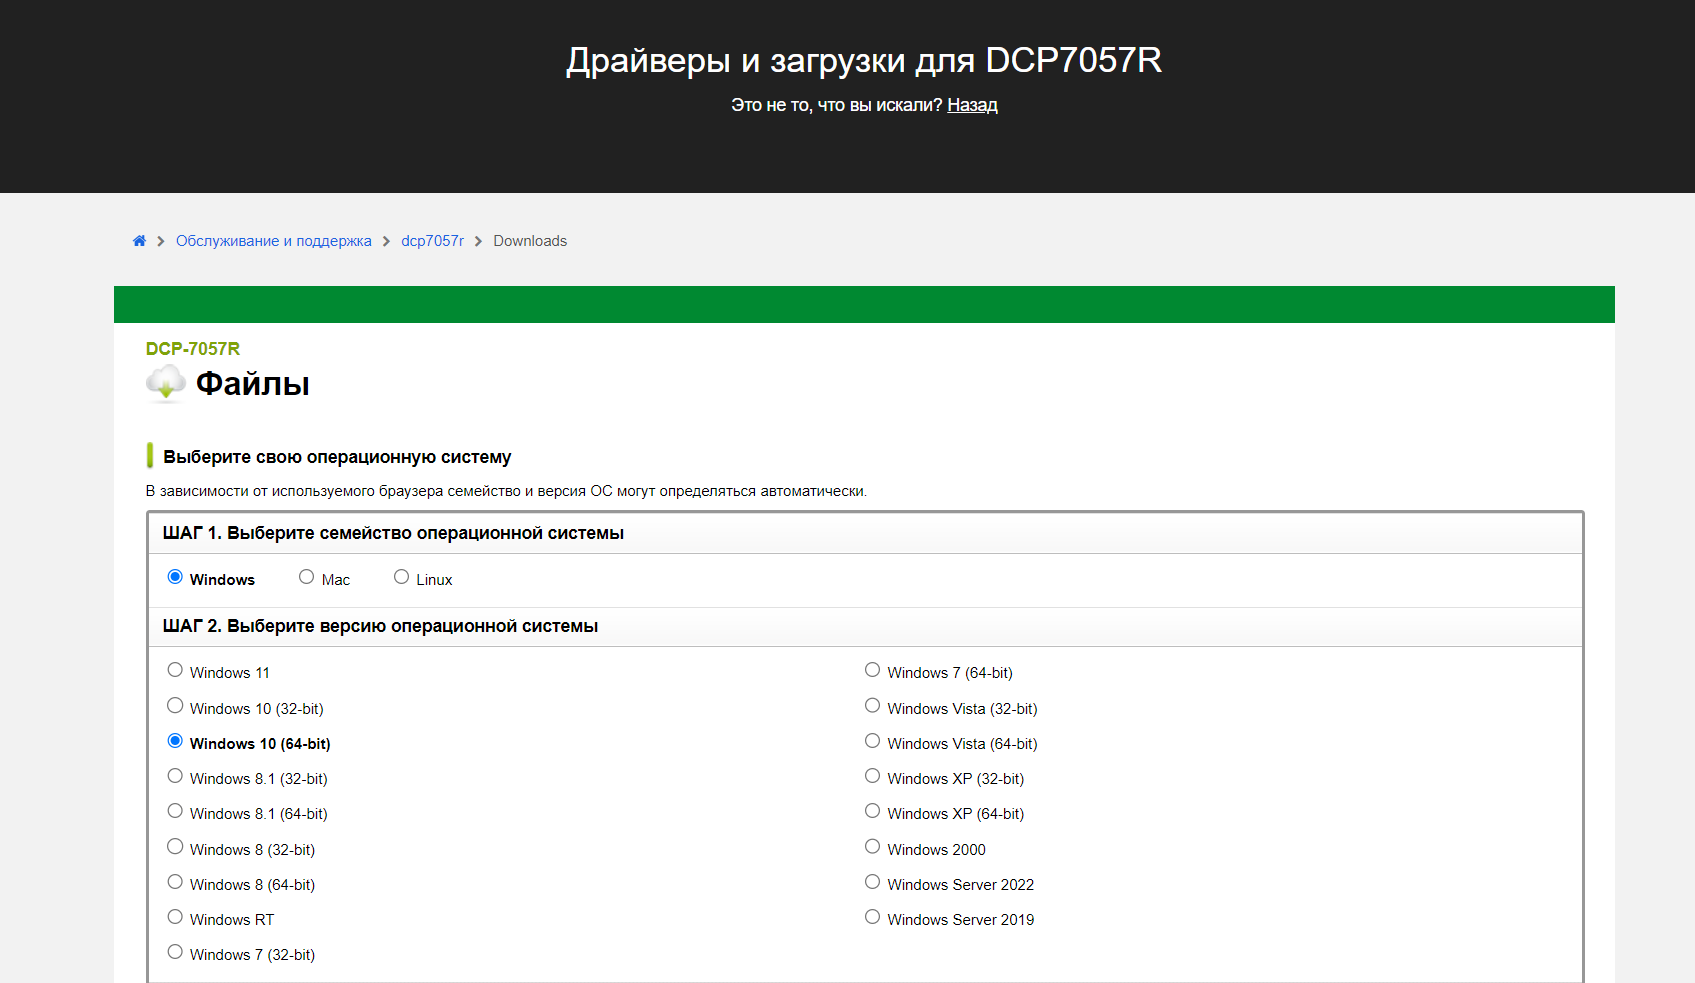
Task: Choose Windows Vista (32-bit) radio button
Action: (873, 706)
